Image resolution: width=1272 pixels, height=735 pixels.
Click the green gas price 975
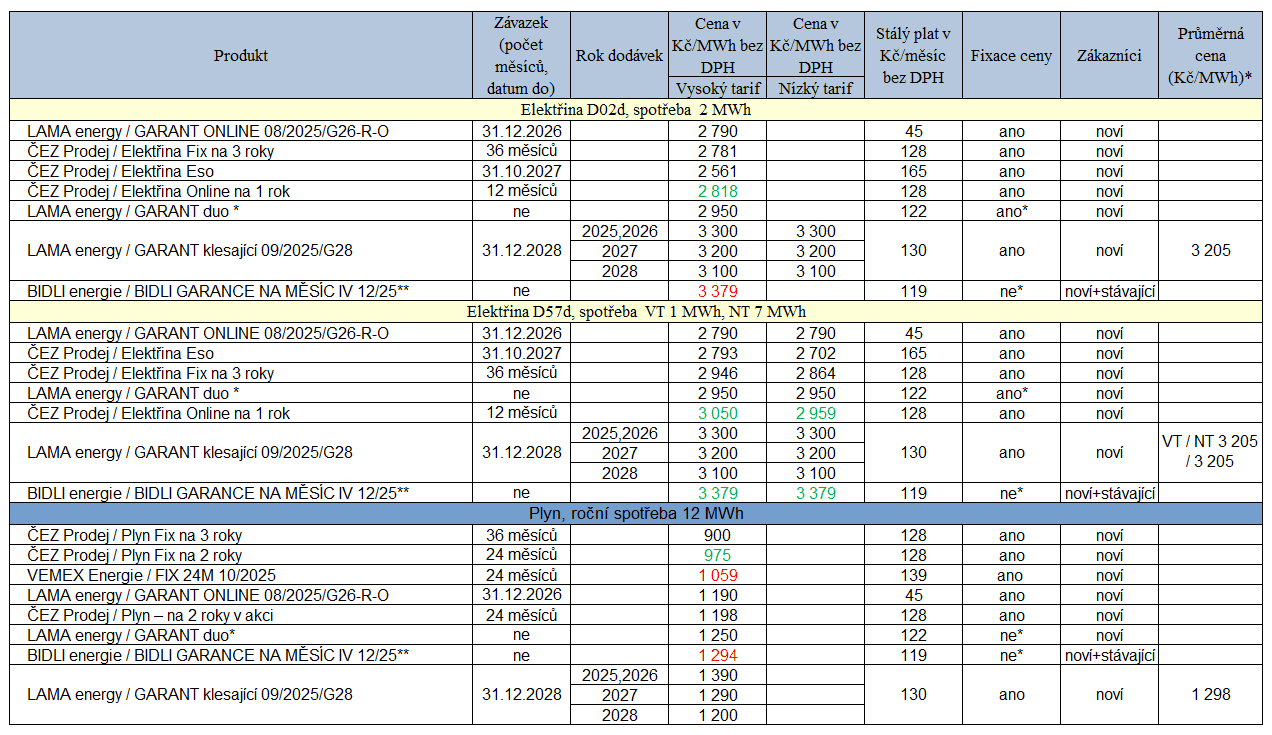(x=717, y=555)
